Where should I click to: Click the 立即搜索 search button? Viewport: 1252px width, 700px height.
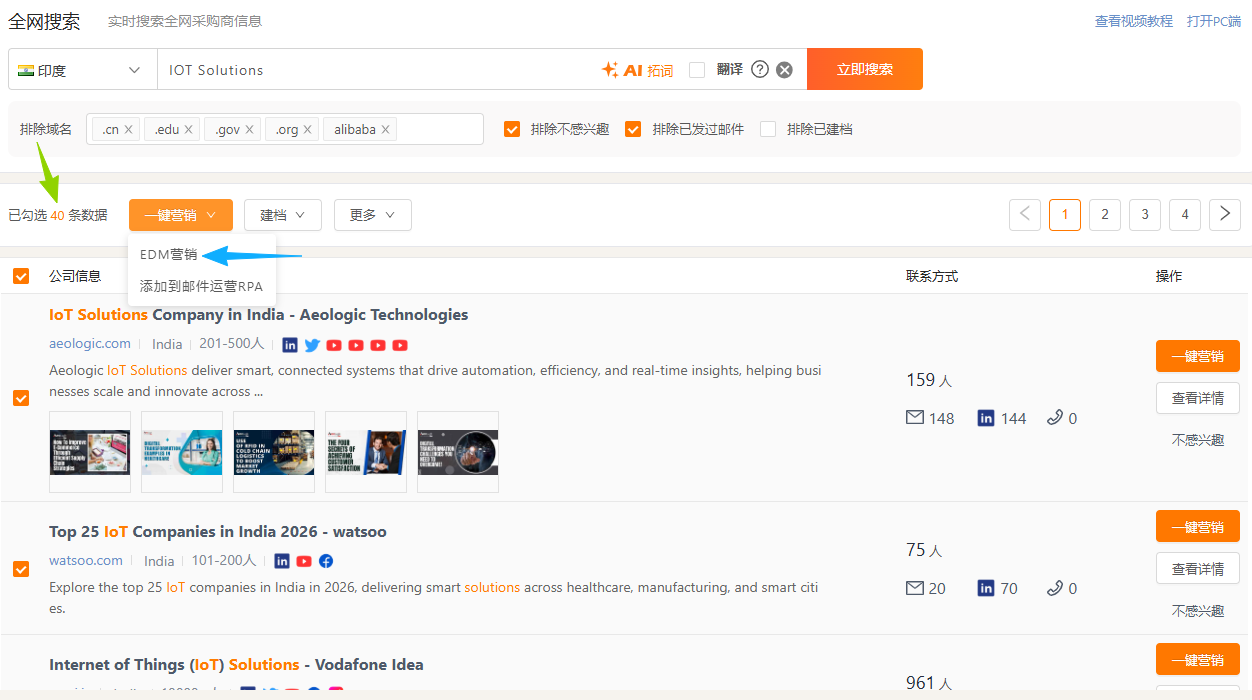[865, 69]
